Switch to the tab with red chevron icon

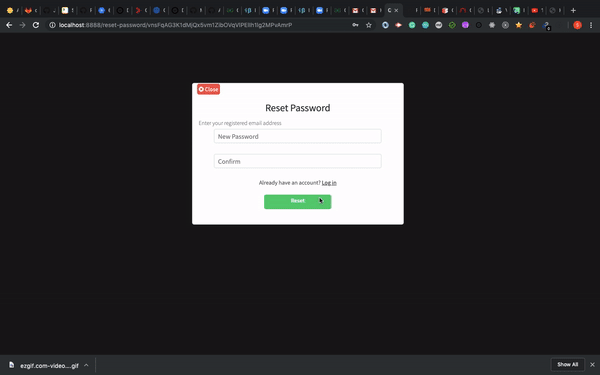click(138, 10)
